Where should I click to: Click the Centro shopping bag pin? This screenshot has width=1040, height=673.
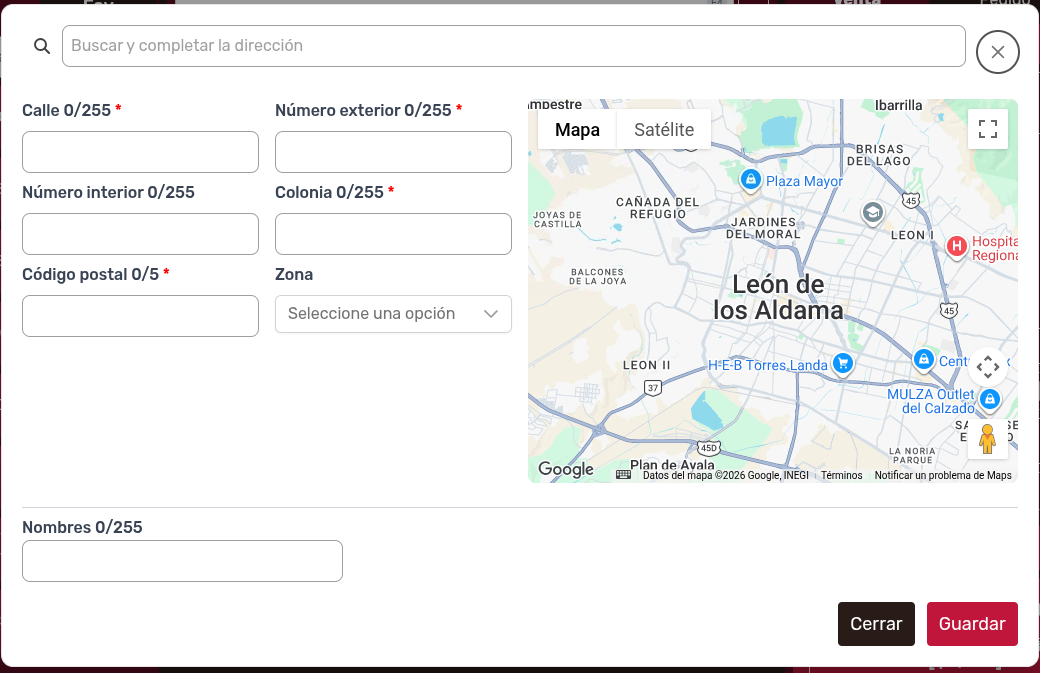(x=923, y=359)
